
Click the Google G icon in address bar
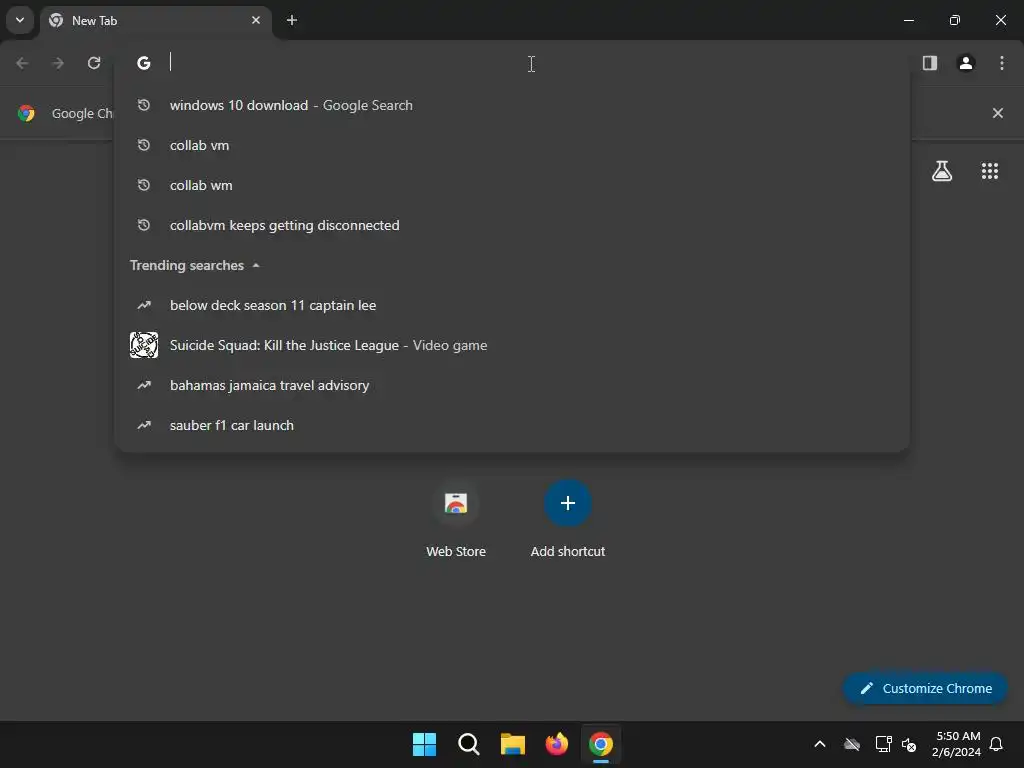coord(144,63)
